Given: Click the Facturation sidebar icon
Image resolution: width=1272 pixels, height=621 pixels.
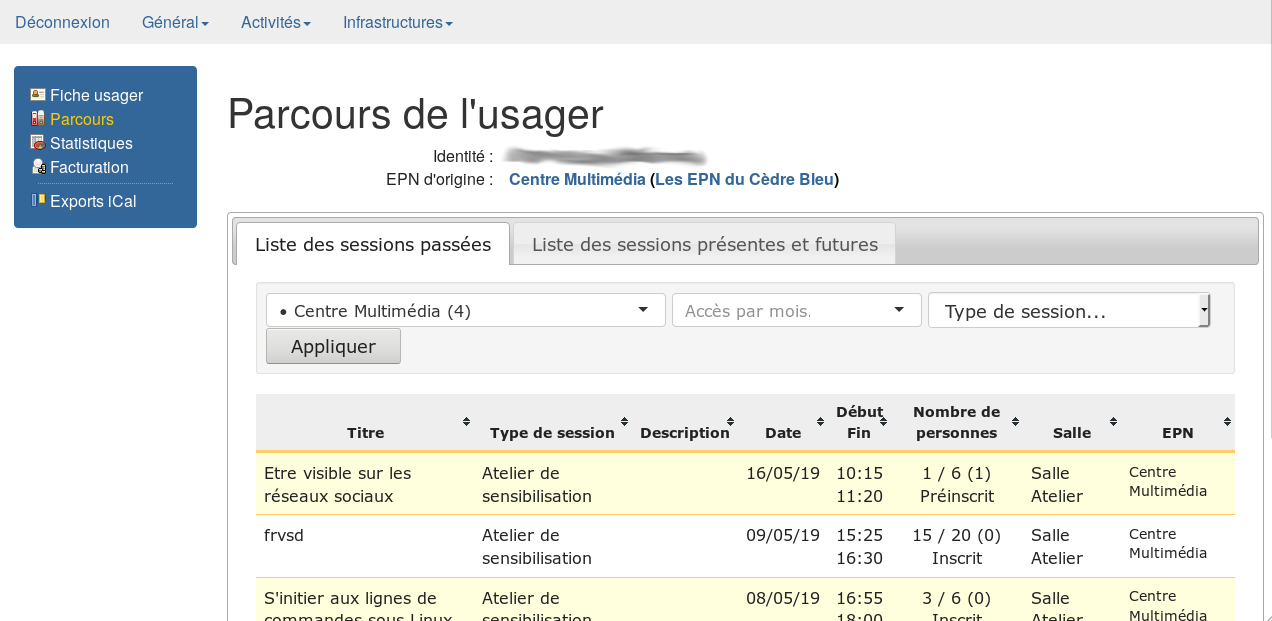Looking at the screenshot, I should [38, 167].
